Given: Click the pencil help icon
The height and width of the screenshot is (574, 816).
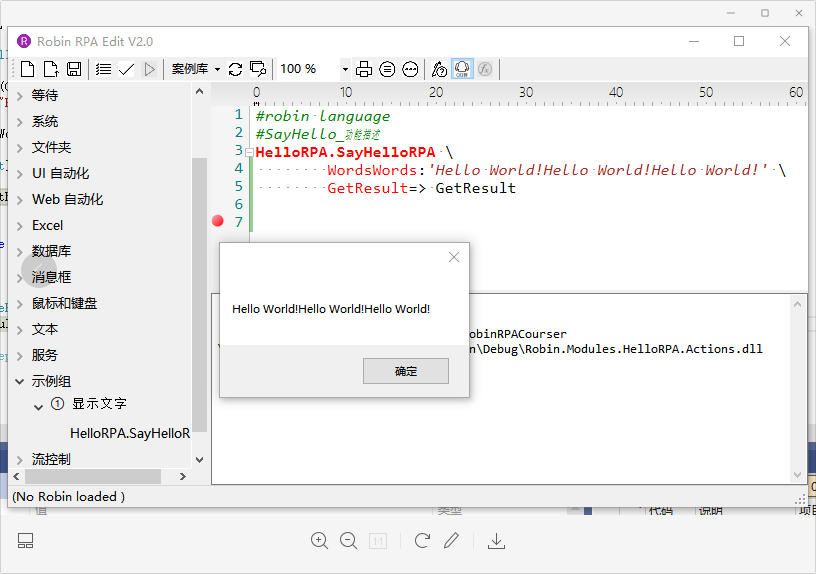Looking at the screenshot, I should click(x=439, y=69).
